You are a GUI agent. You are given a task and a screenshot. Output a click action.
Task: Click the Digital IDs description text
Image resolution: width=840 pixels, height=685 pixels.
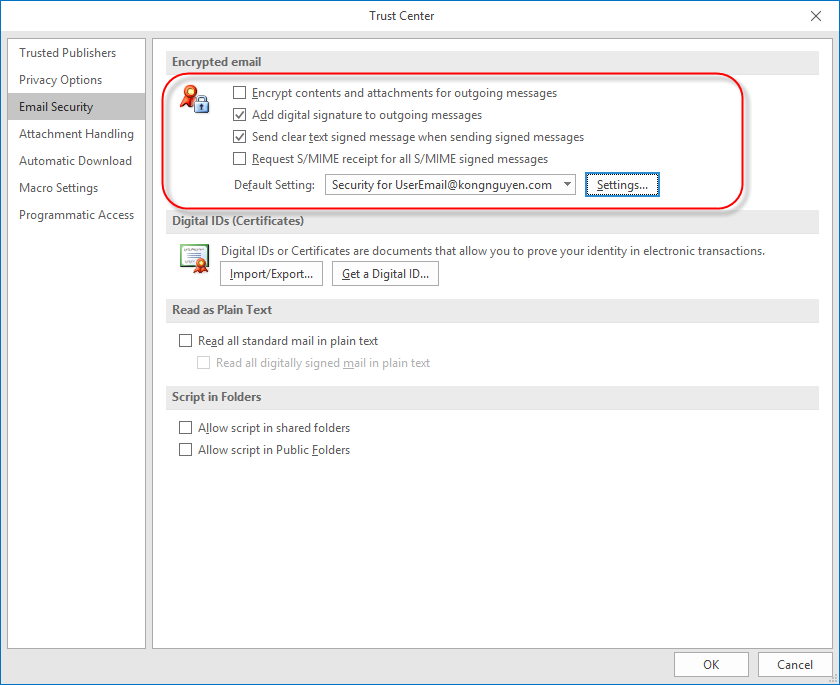pyautogui.click(x=493, y=251)
